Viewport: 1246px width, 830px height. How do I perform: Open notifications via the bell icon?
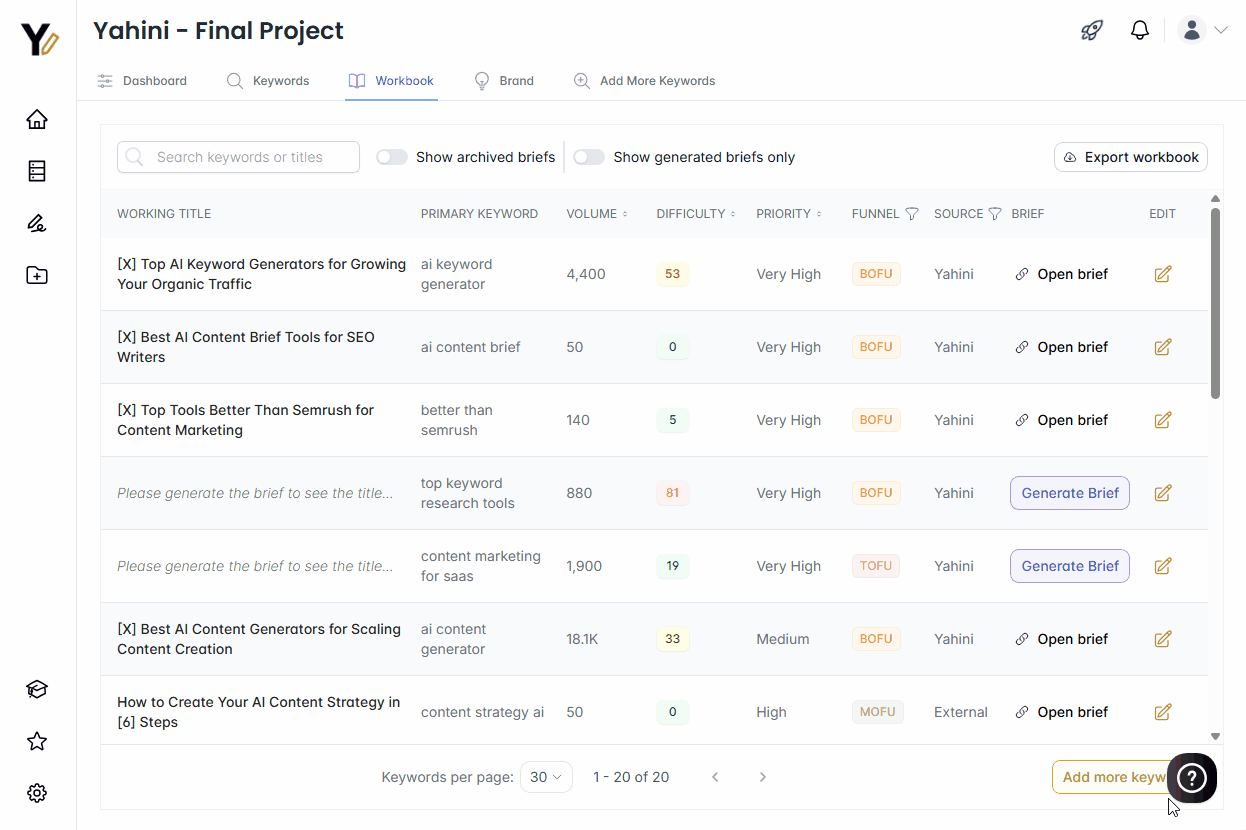(x=1140, y=30)
